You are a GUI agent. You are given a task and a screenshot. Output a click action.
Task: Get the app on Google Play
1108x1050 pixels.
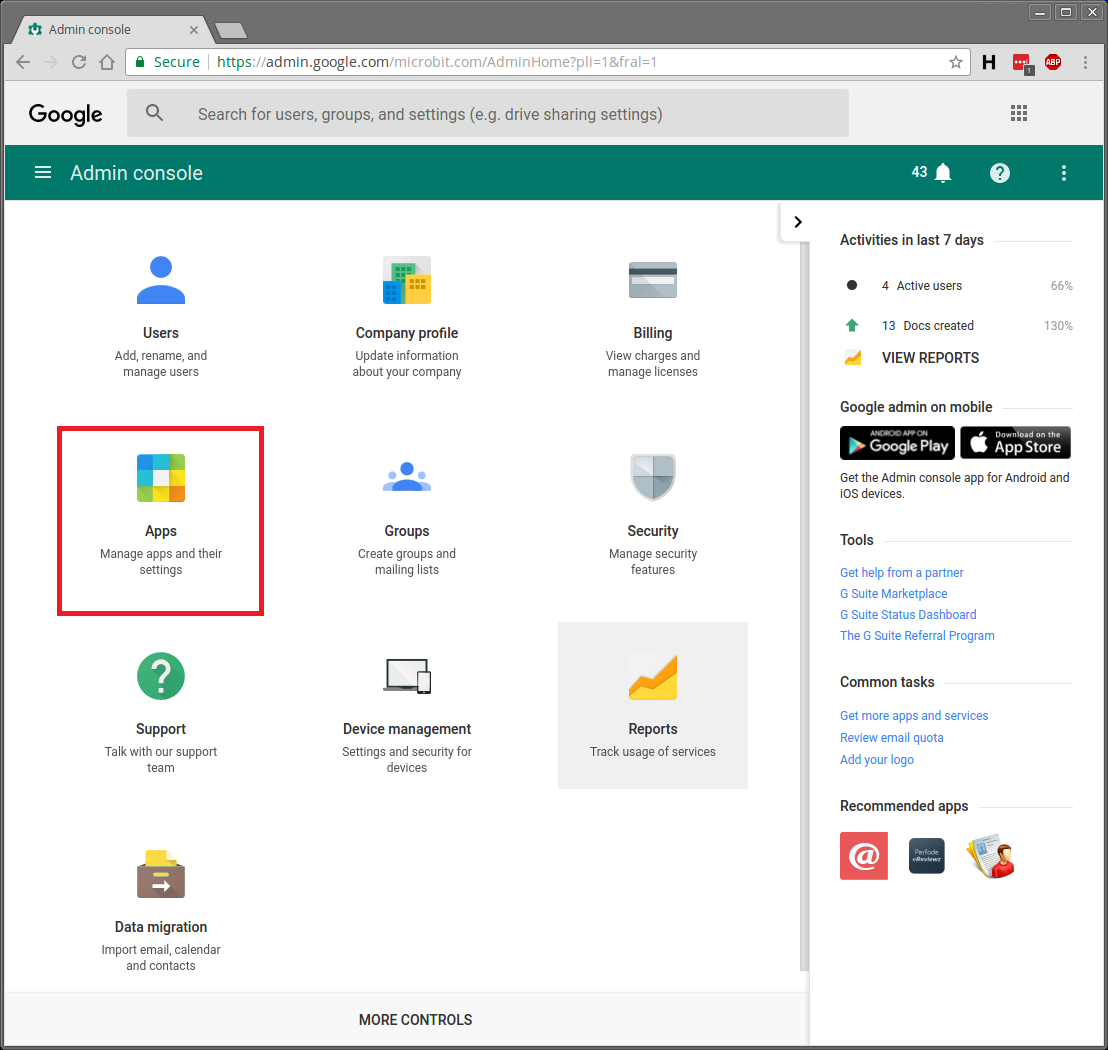click(897, 443)
